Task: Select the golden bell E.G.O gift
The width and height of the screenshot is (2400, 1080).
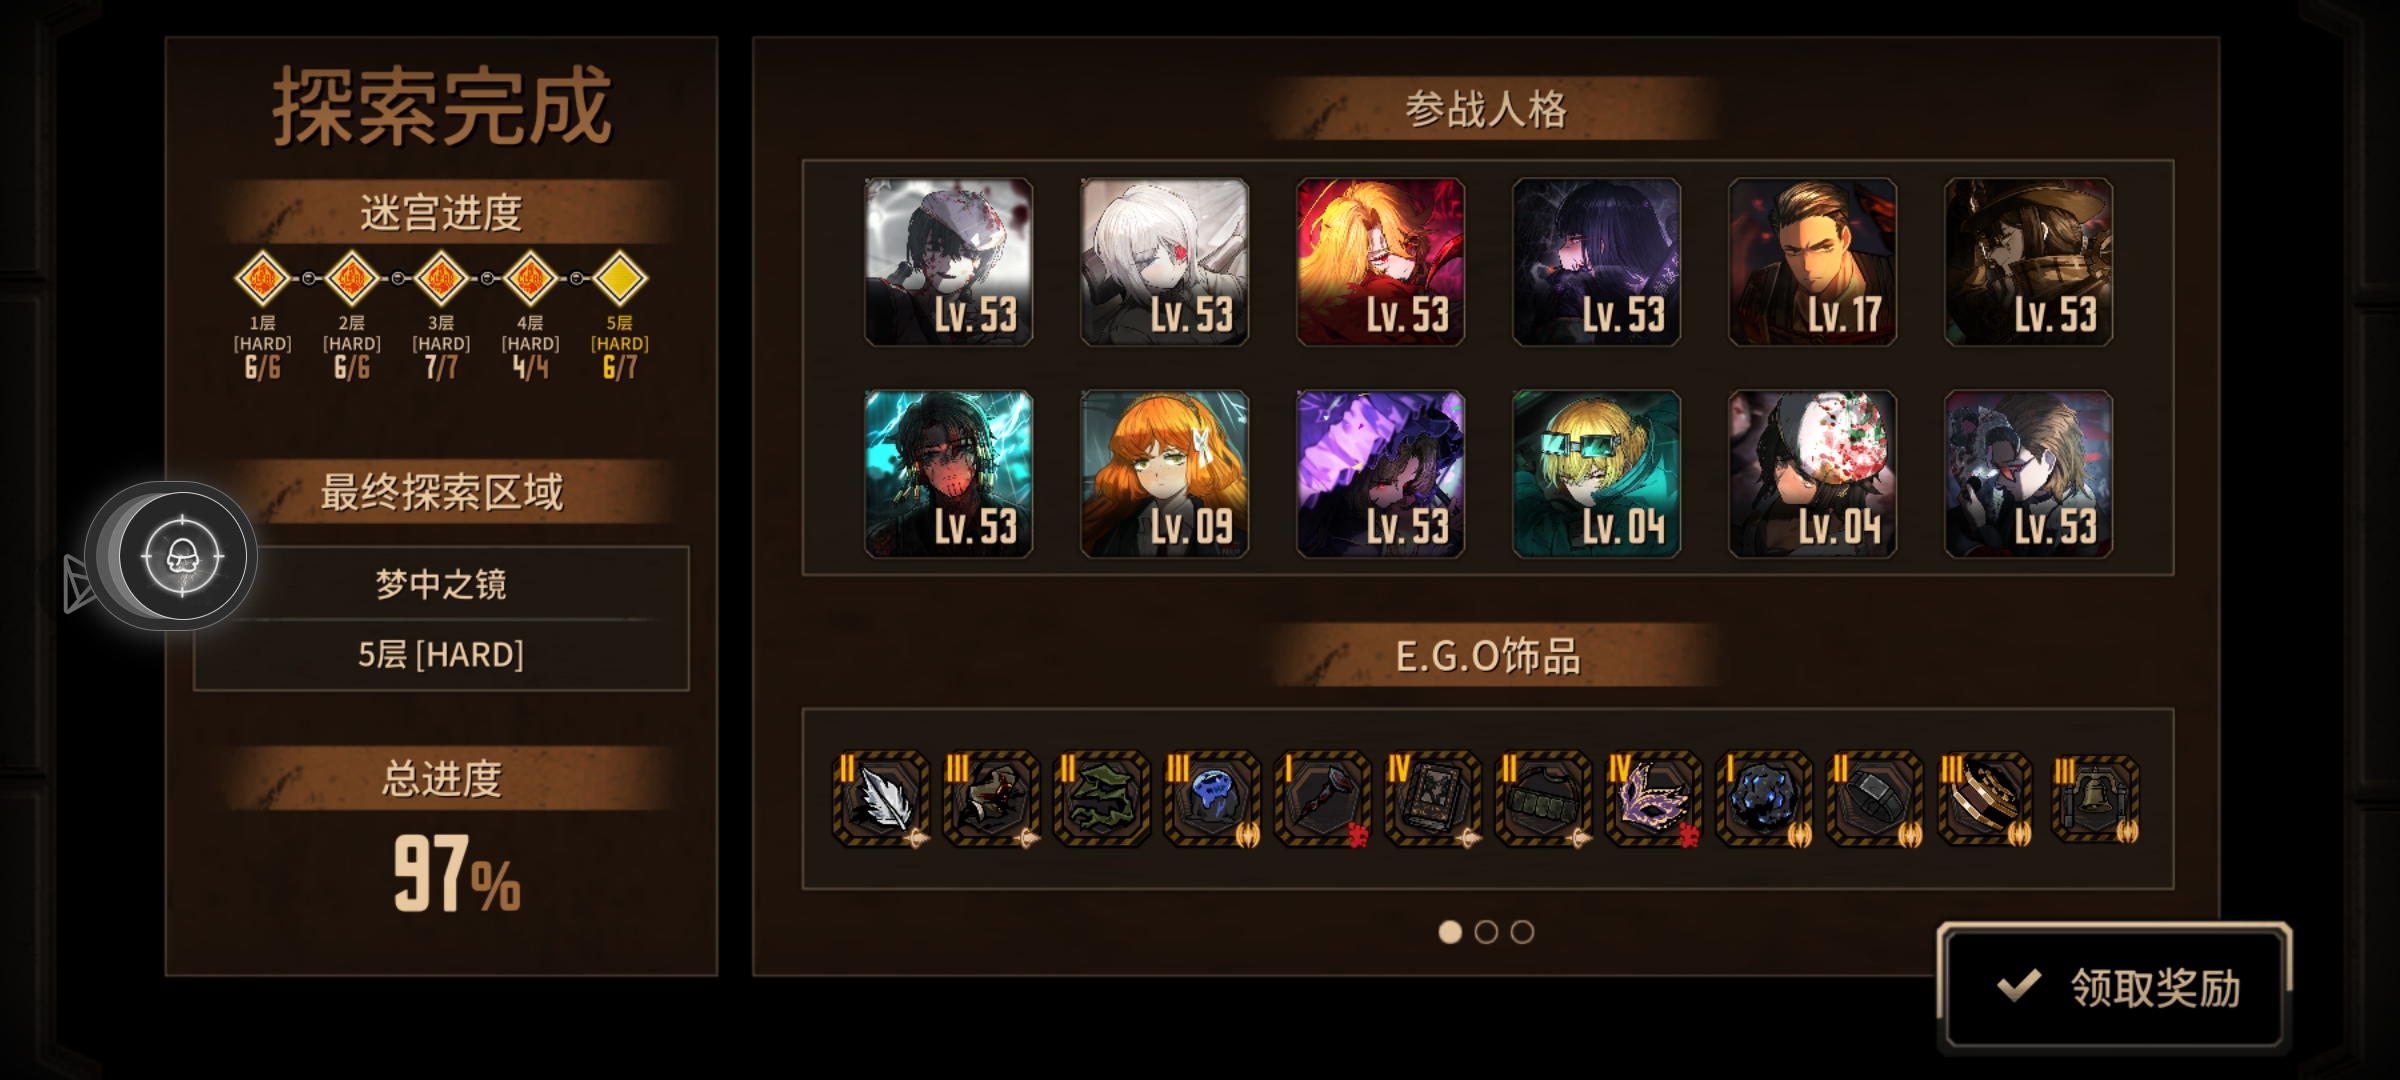Action: coord(2095,799)
